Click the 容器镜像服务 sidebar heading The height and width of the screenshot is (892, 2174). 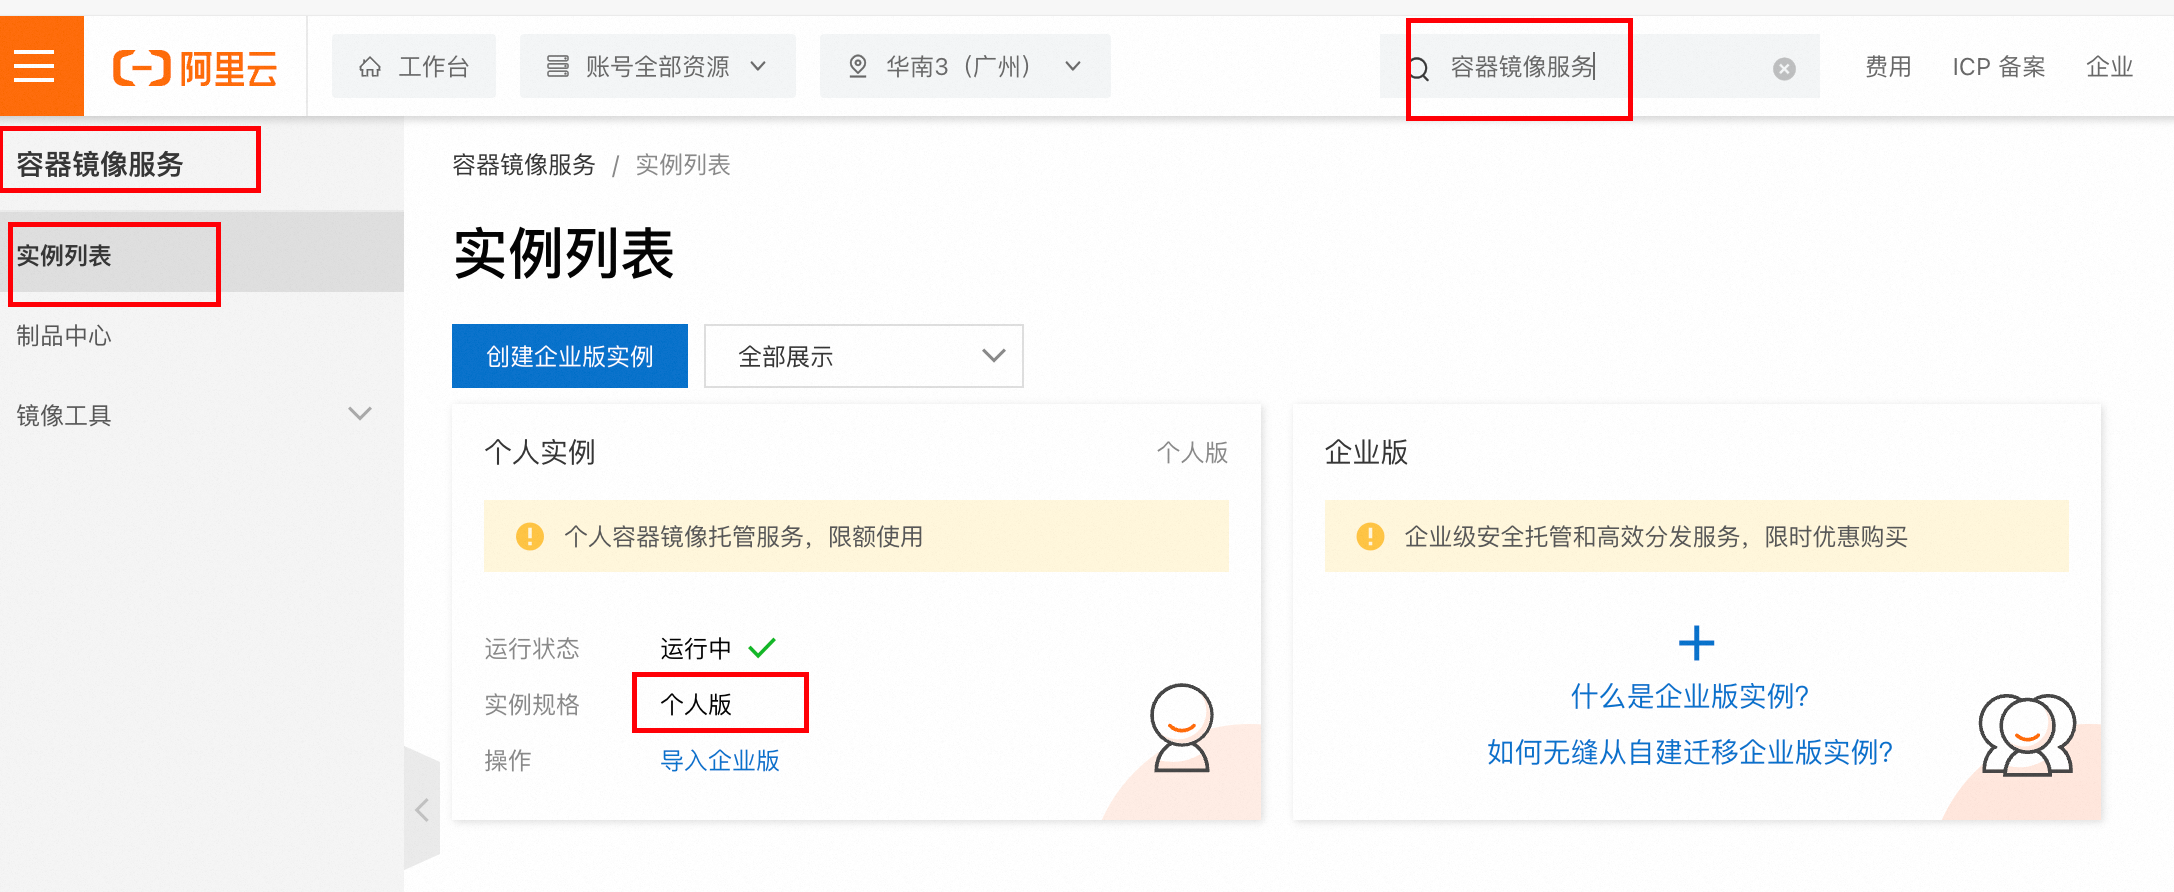100,164
